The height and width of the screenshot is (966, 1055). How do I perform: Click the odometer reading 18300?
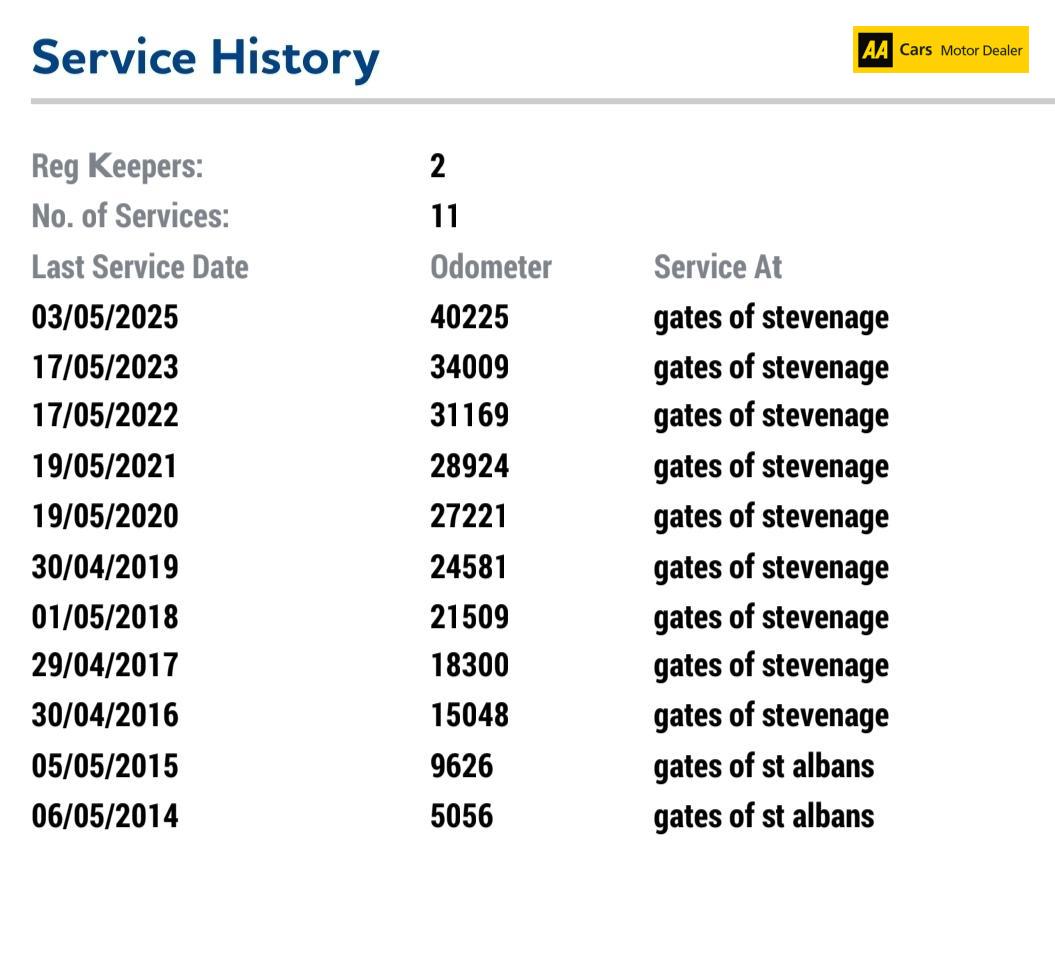(469, 665)
